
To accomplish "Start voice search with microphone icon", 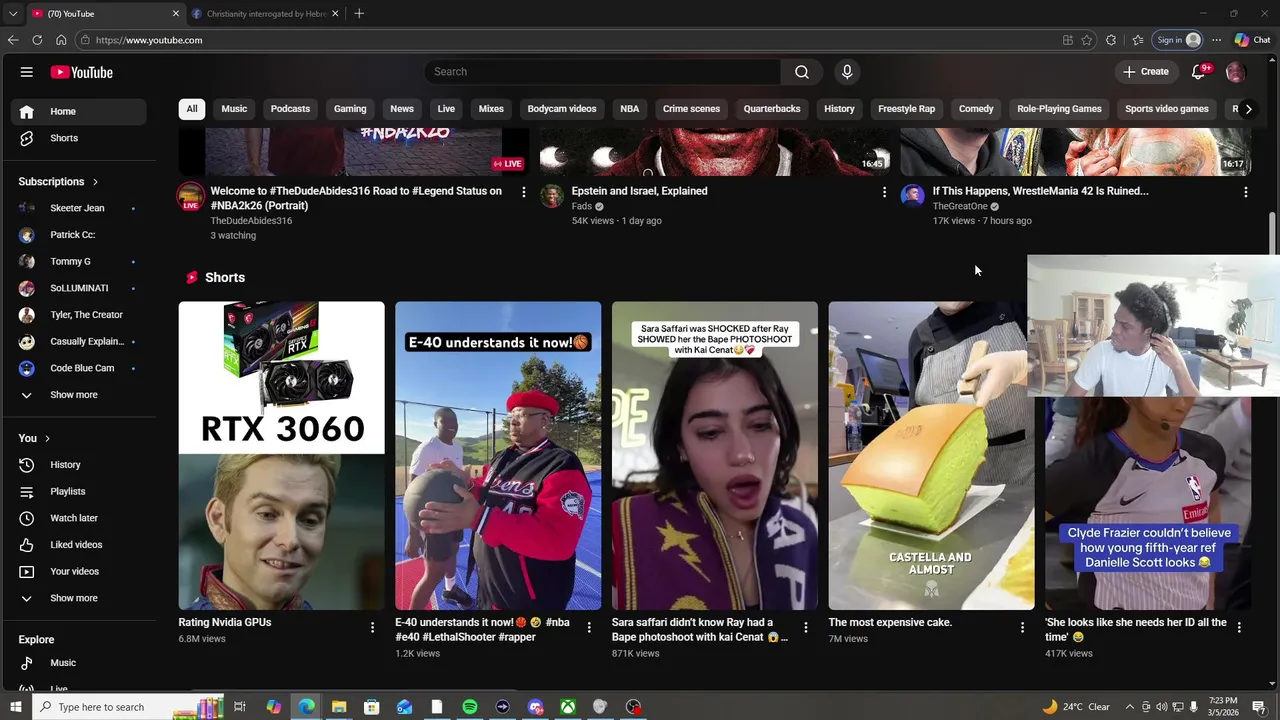I will [x=847, y=72].
